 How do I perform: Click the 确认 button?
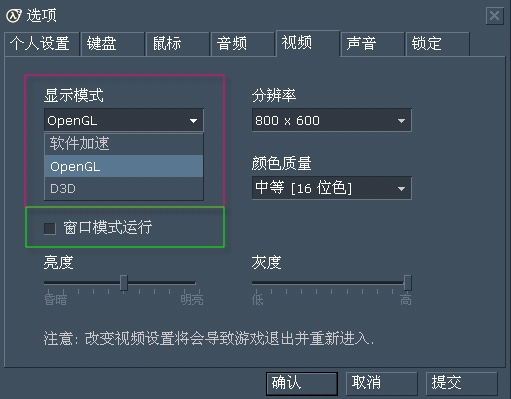(x=302, y=383)
